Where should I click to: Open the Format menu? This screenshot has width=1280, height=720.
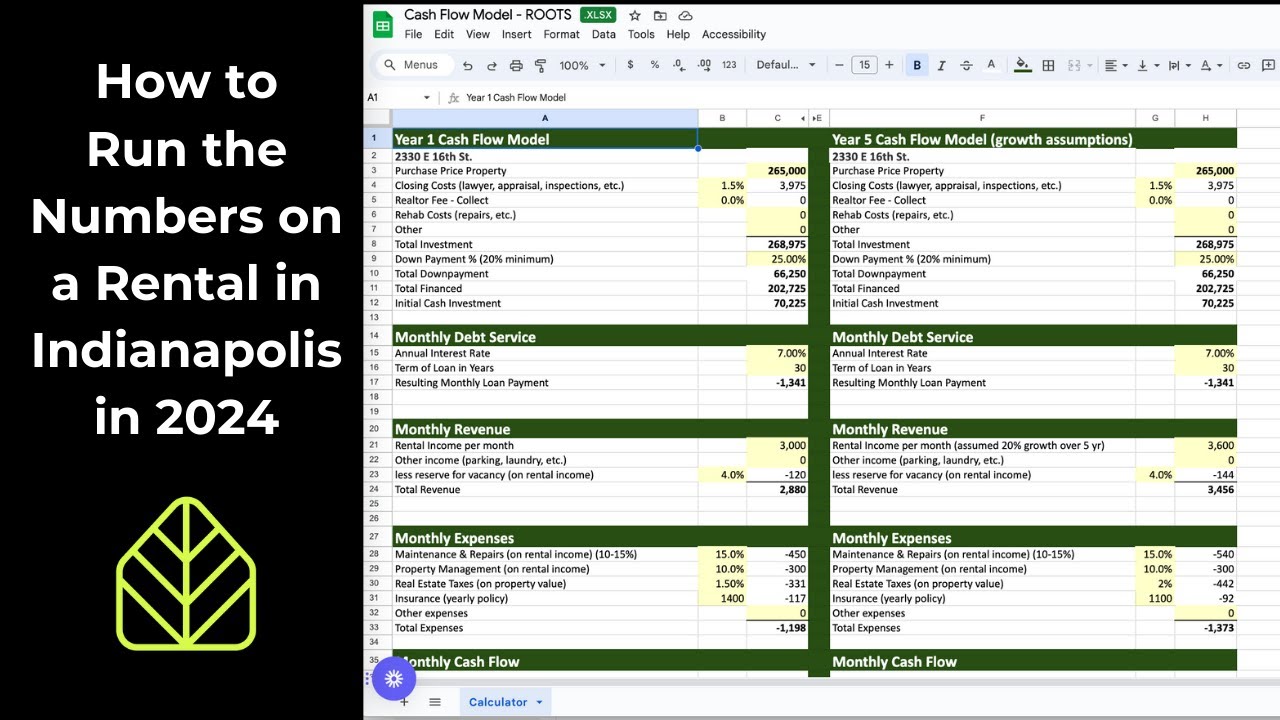click(562, 34)
